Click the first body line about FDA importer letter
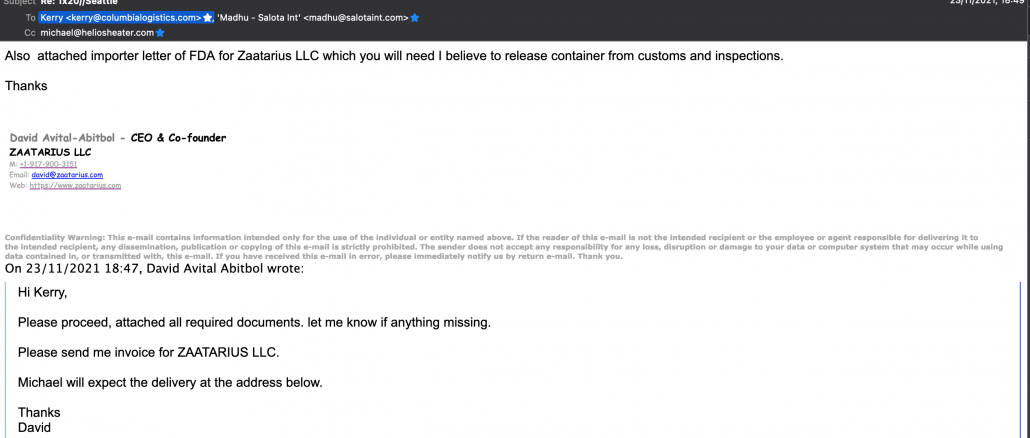1030x438 pixels. point(394,56)
